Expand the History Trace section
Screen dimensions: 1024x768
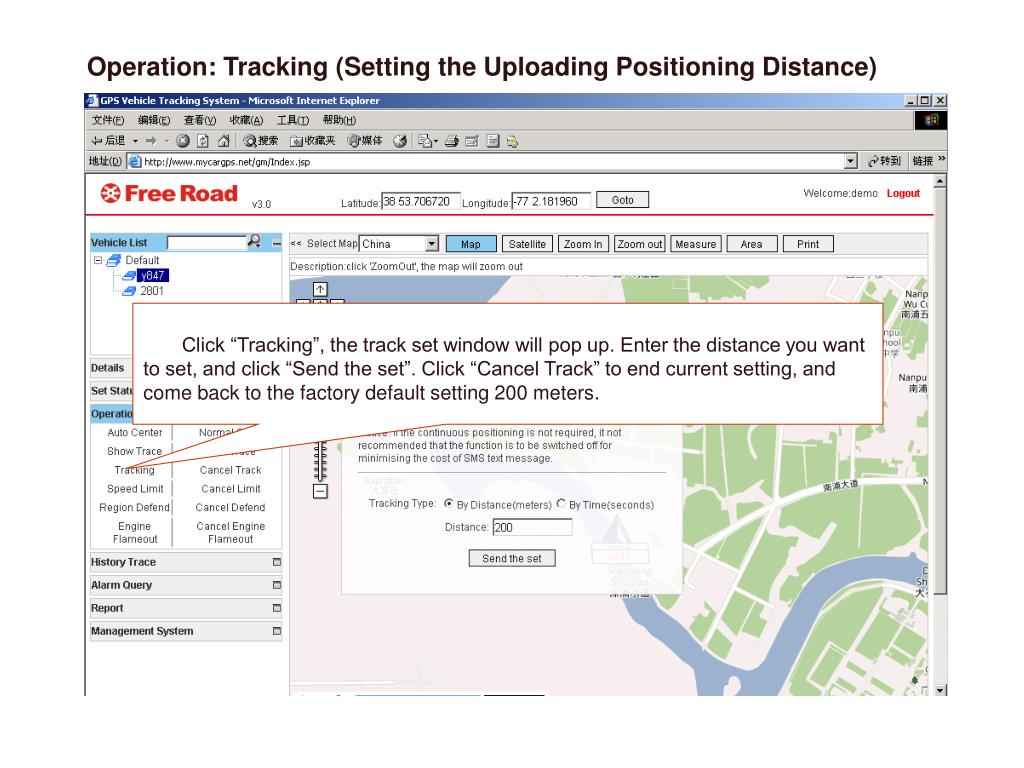[x=276, y=562]
